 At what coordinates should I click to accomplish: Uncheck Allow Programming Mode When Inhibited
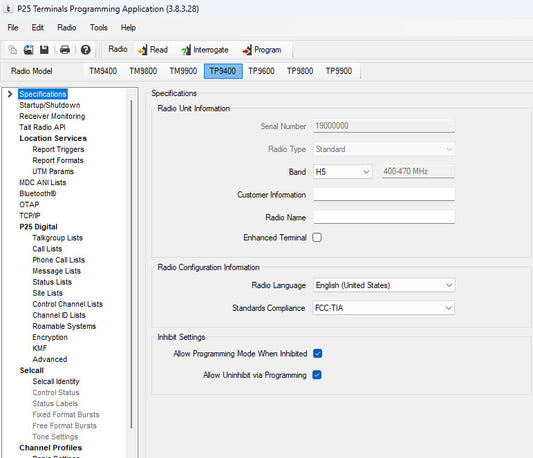317,354
